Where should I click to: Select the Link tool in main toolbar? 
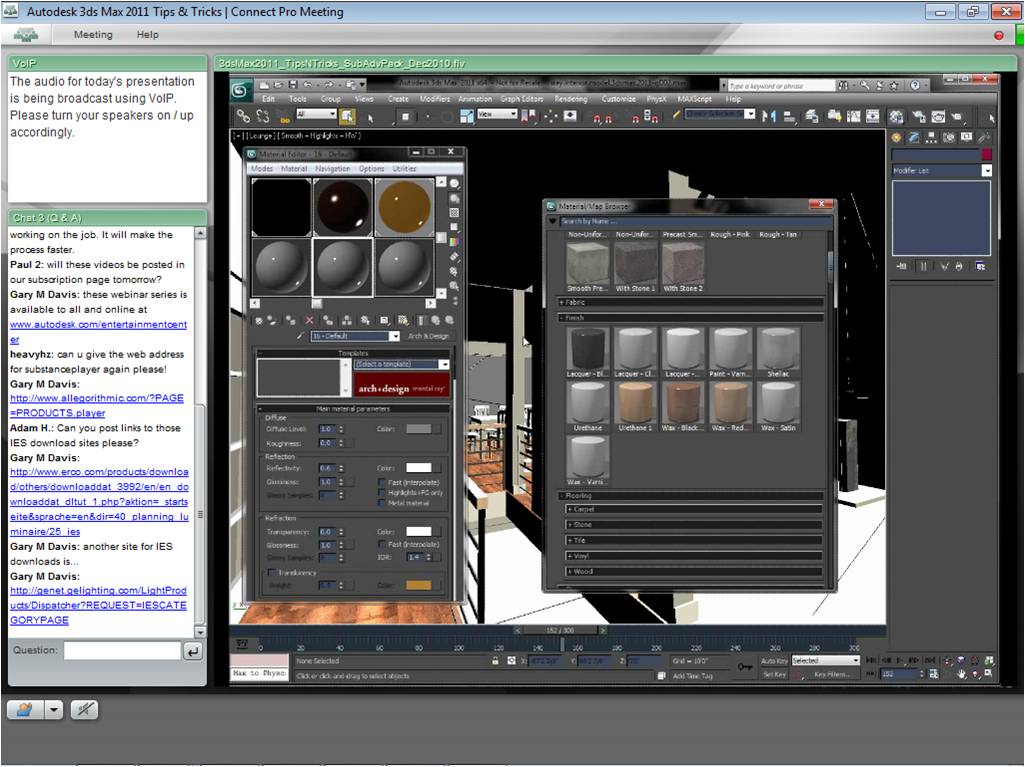(x=243, y=117)
